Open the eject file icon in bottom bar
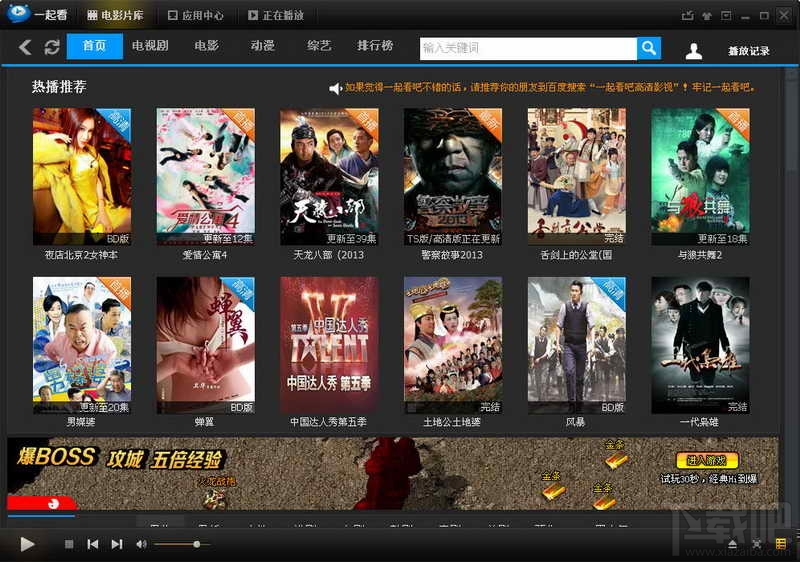This screenshot has height=562, width=800. 733,544
